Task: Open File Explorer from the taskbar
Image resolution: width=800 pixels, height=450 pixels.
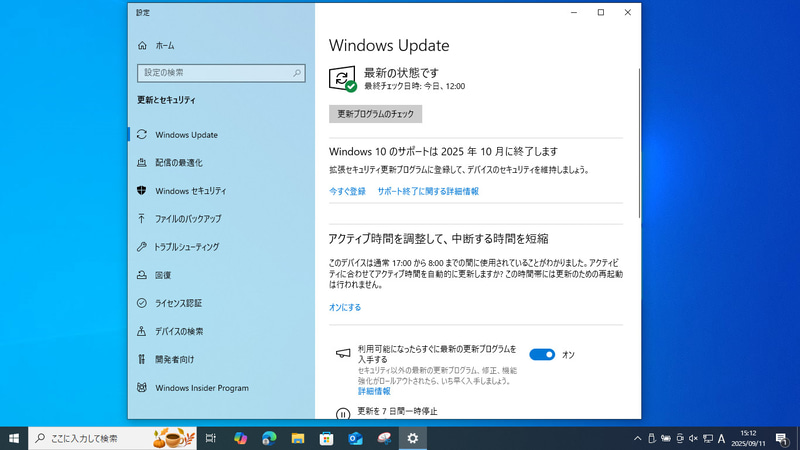Action: click(x=297, y=438)
